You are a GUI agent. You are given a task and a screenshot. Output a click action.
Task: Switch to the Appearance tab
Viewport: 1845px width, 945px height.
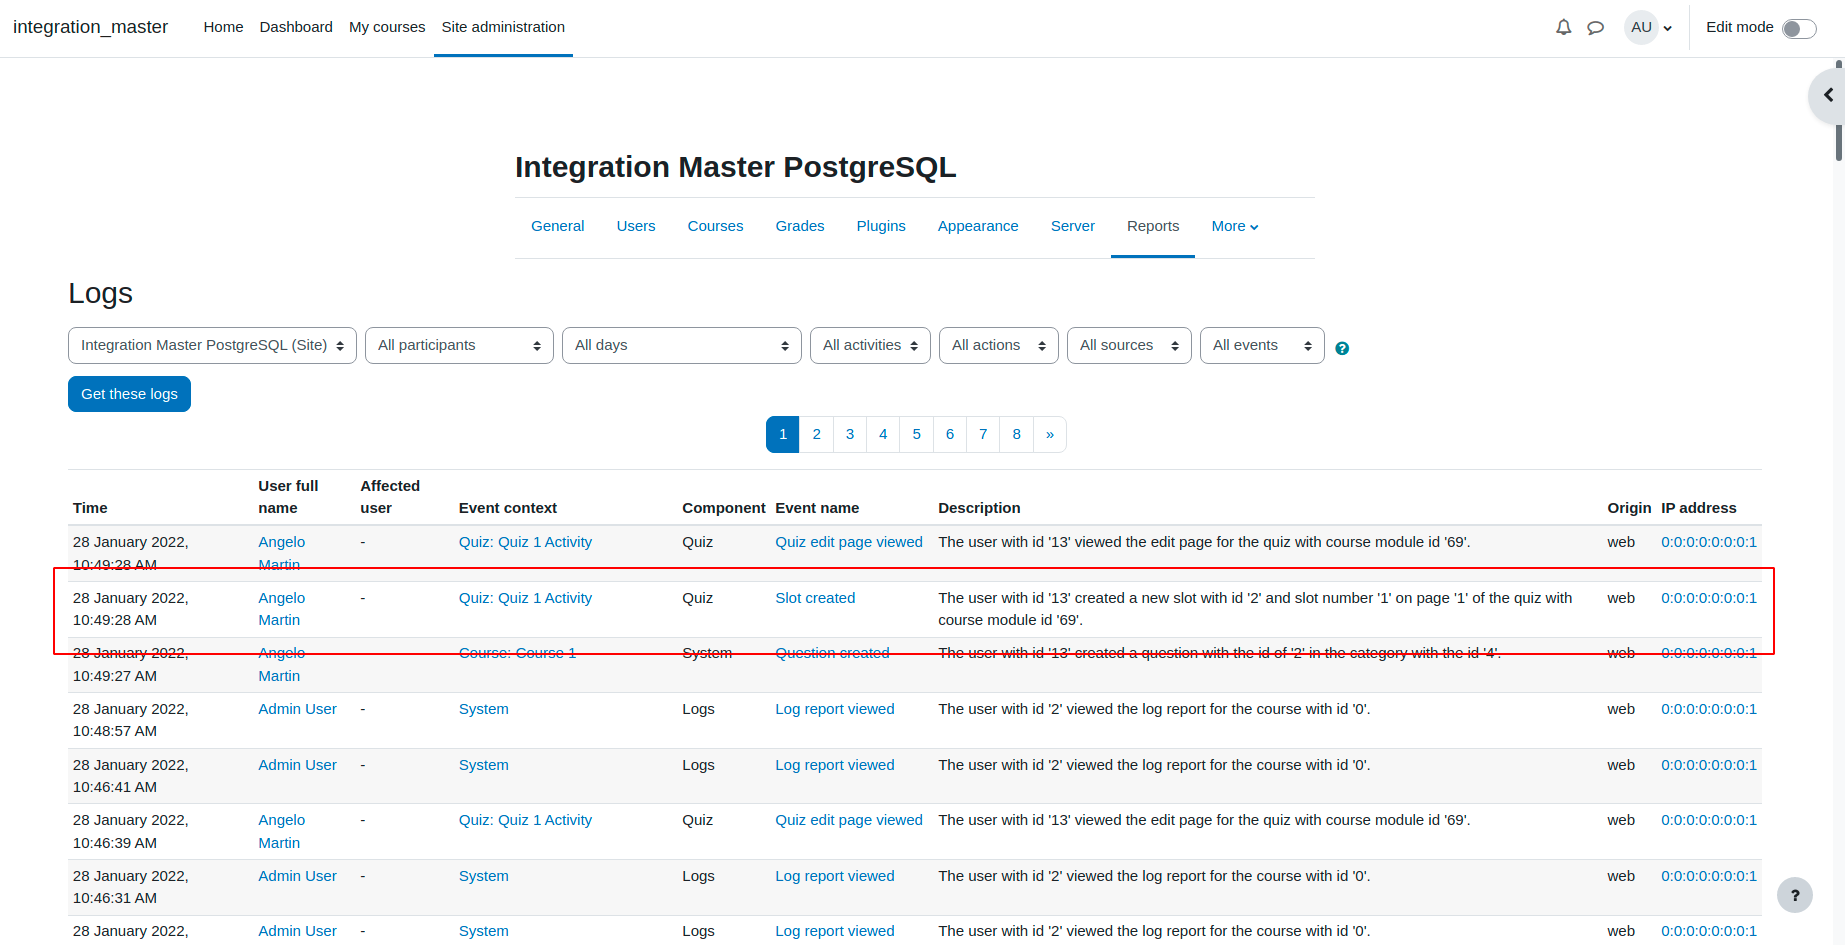[978, 226]
